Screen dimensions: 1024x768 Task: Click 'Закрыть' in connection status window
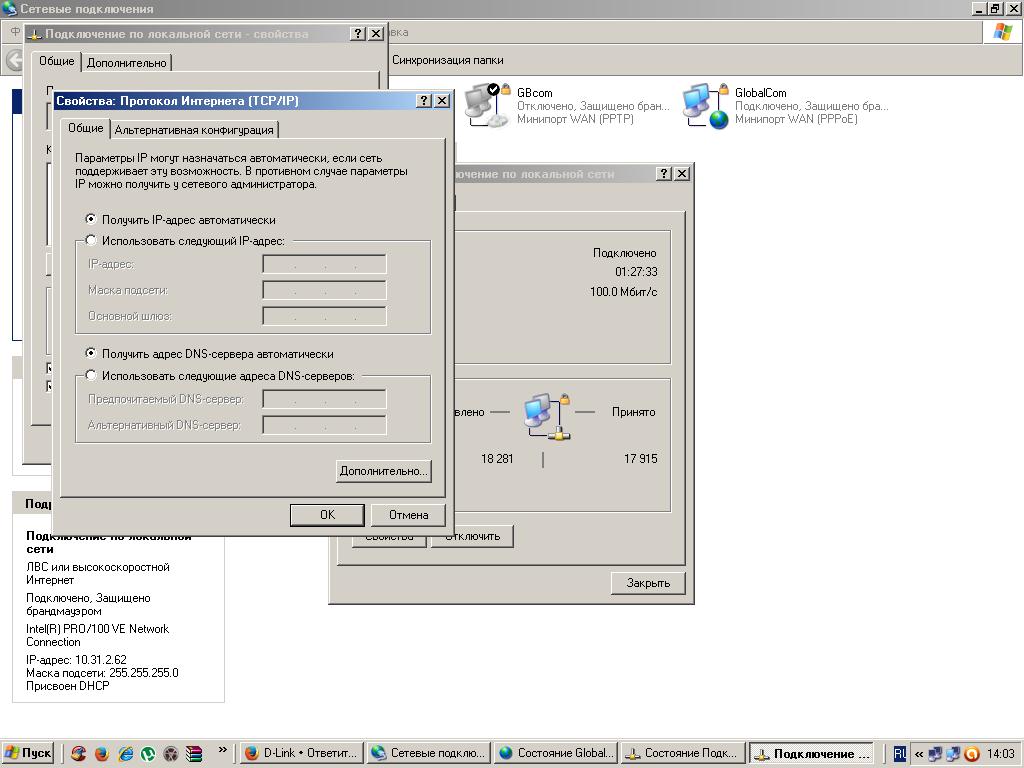coord(648,583)
